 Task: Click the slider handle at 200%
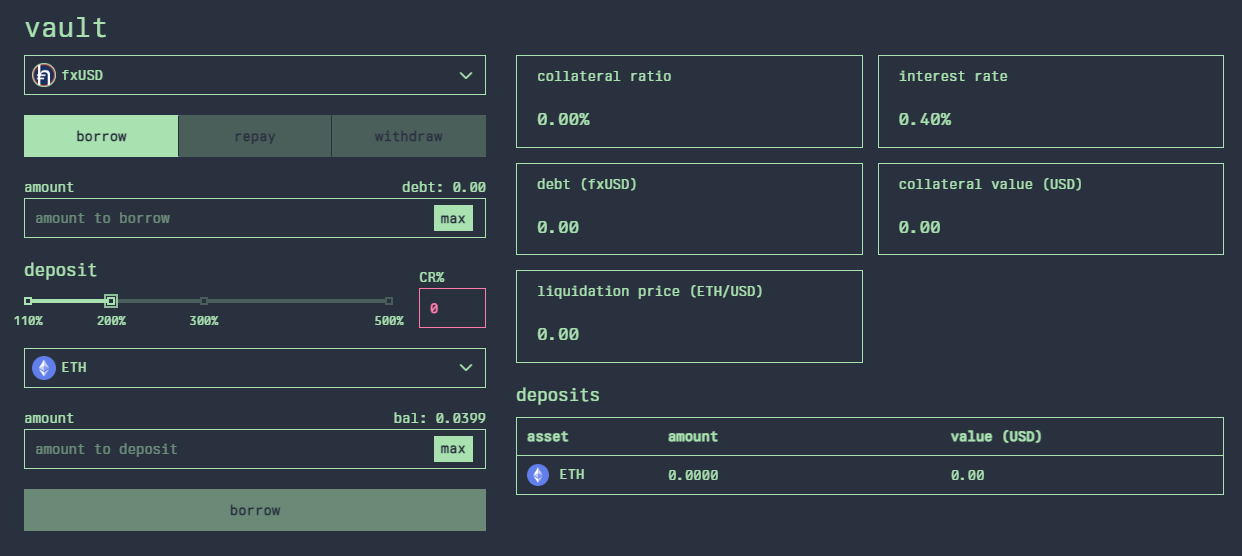(111, 301)
